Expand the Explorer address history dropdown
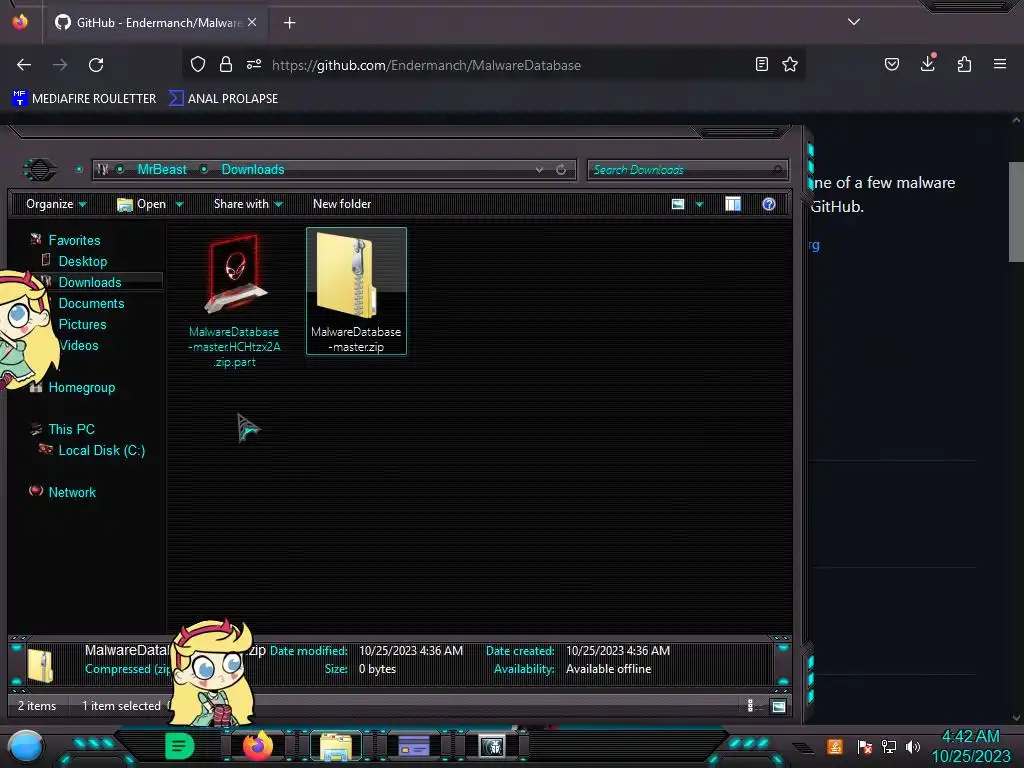1024x768 pixels. (x=539, y=170)
